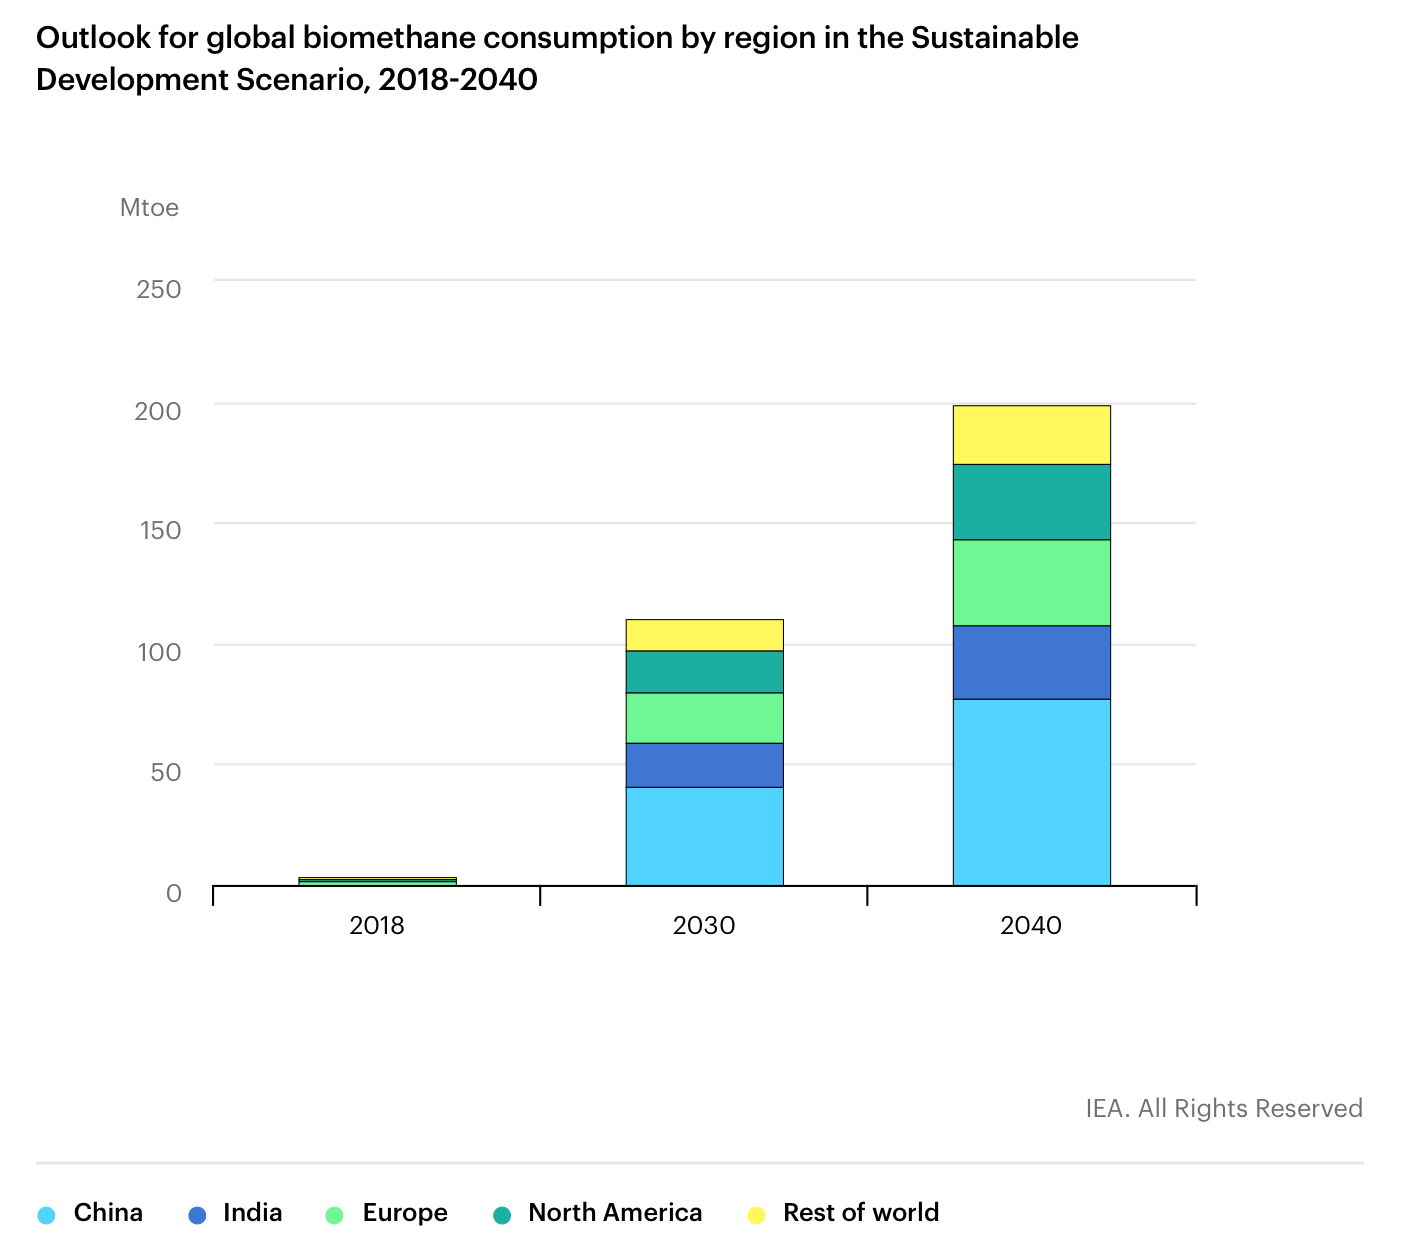Click the yellow top segment of 2030 bar
The image size is (1402, 1251).
[x=704, y=635]
